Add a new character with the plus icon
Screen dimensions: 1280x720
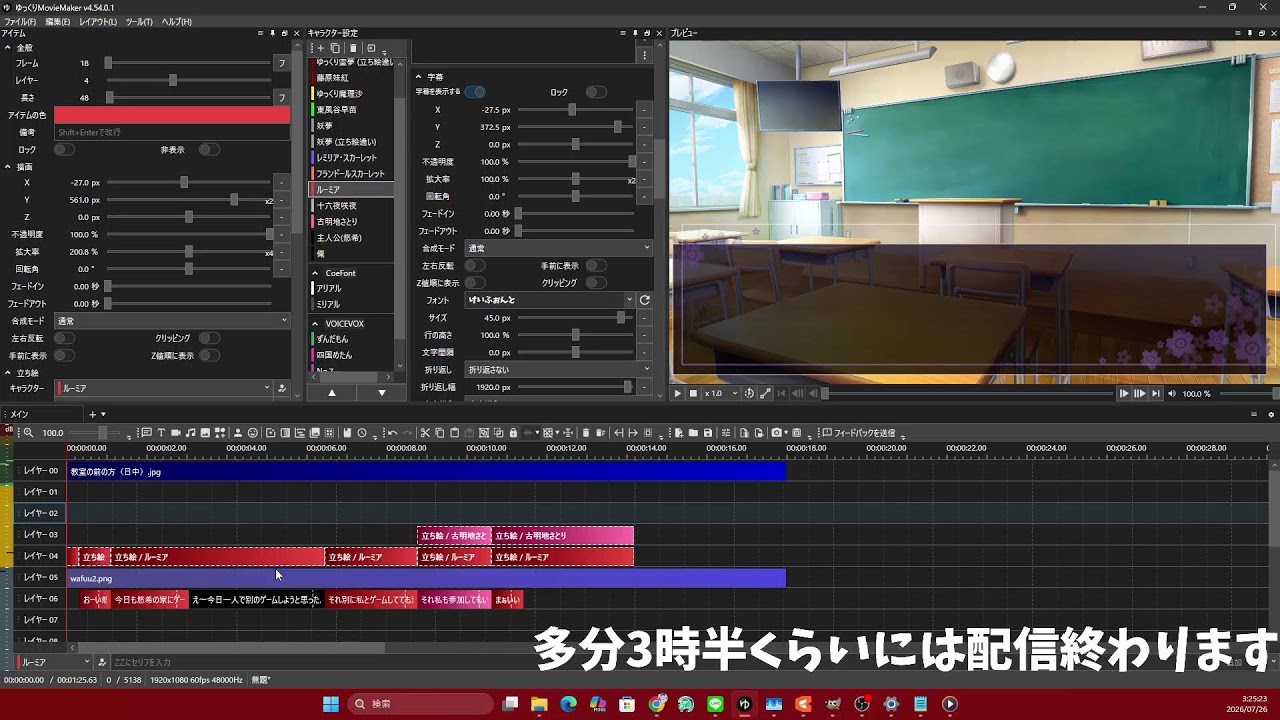320,48
